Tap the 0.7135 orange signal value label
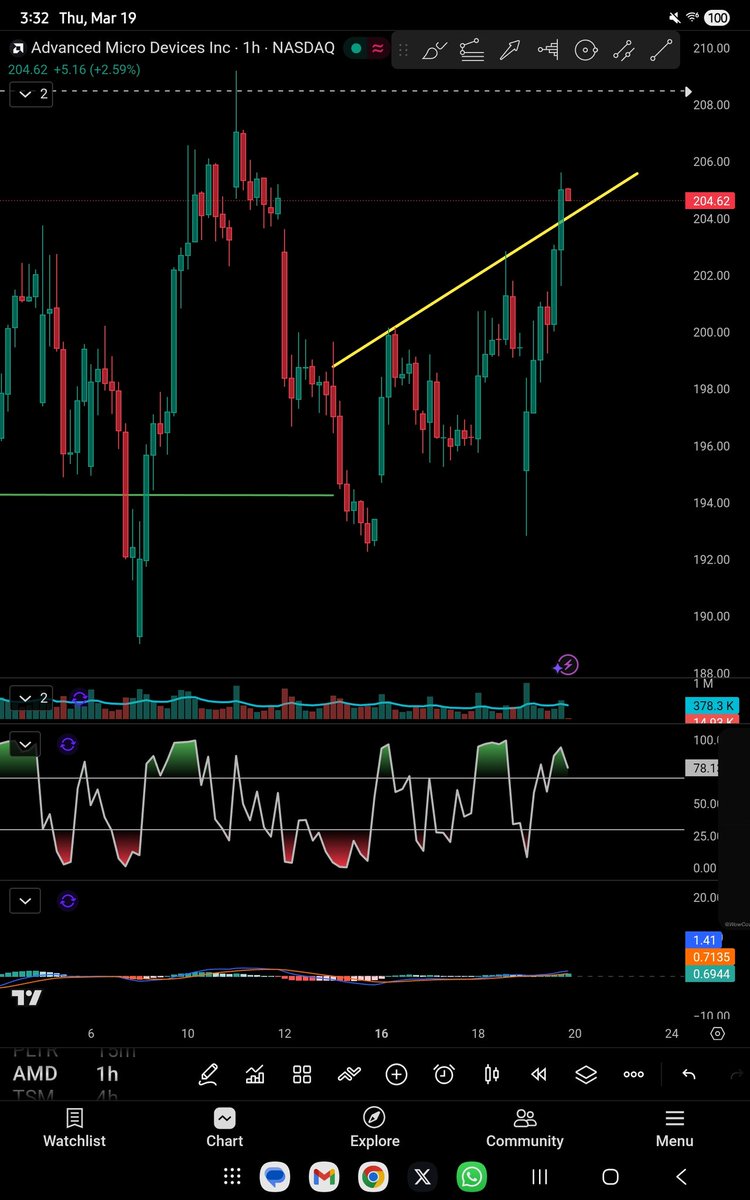This screenshot has width=750, height=1200. pyautogui.click(x=709, y=957)
